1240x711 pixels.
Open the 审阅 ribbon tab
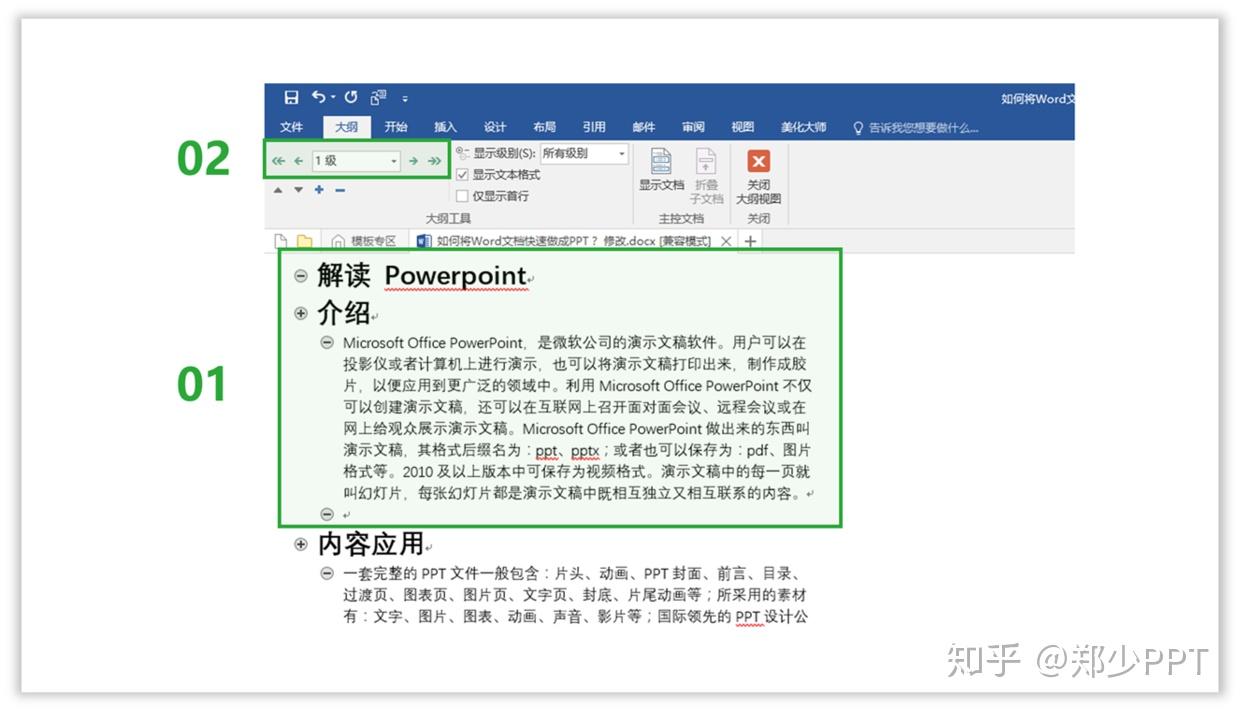(693, 127)
